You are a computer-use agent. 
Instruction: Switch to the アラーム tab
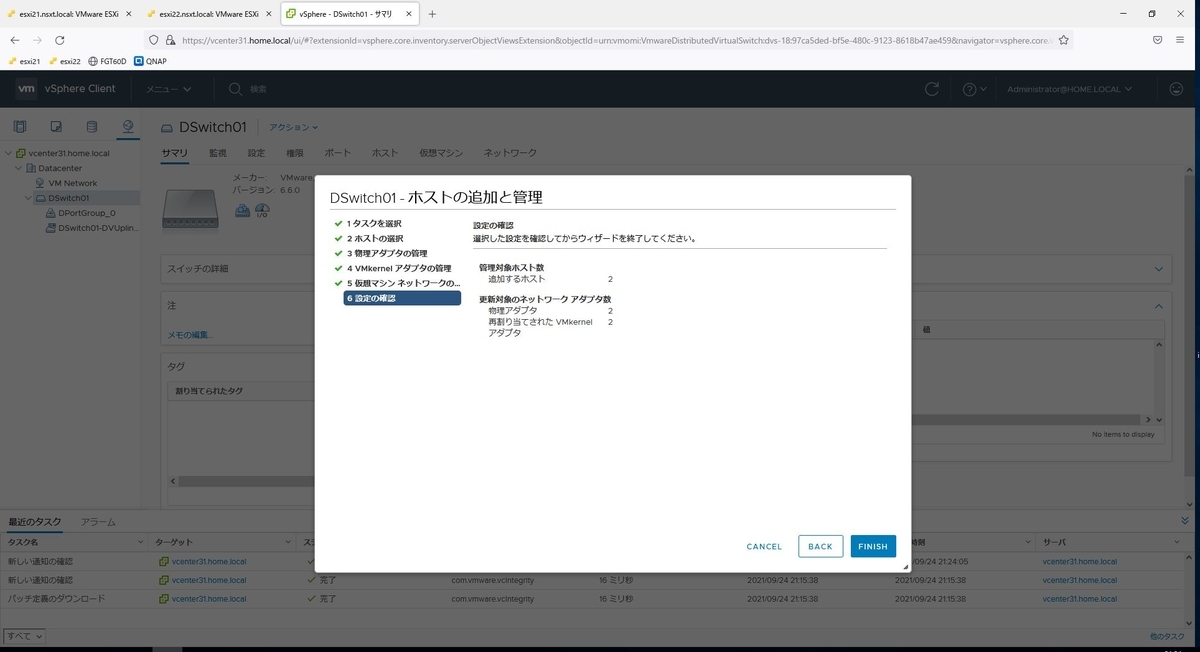(x=98, y=522)
